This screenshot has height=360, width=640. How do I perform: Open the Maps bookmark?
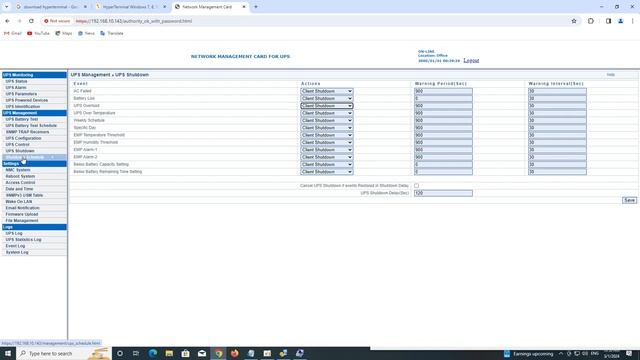click(64, 33)
